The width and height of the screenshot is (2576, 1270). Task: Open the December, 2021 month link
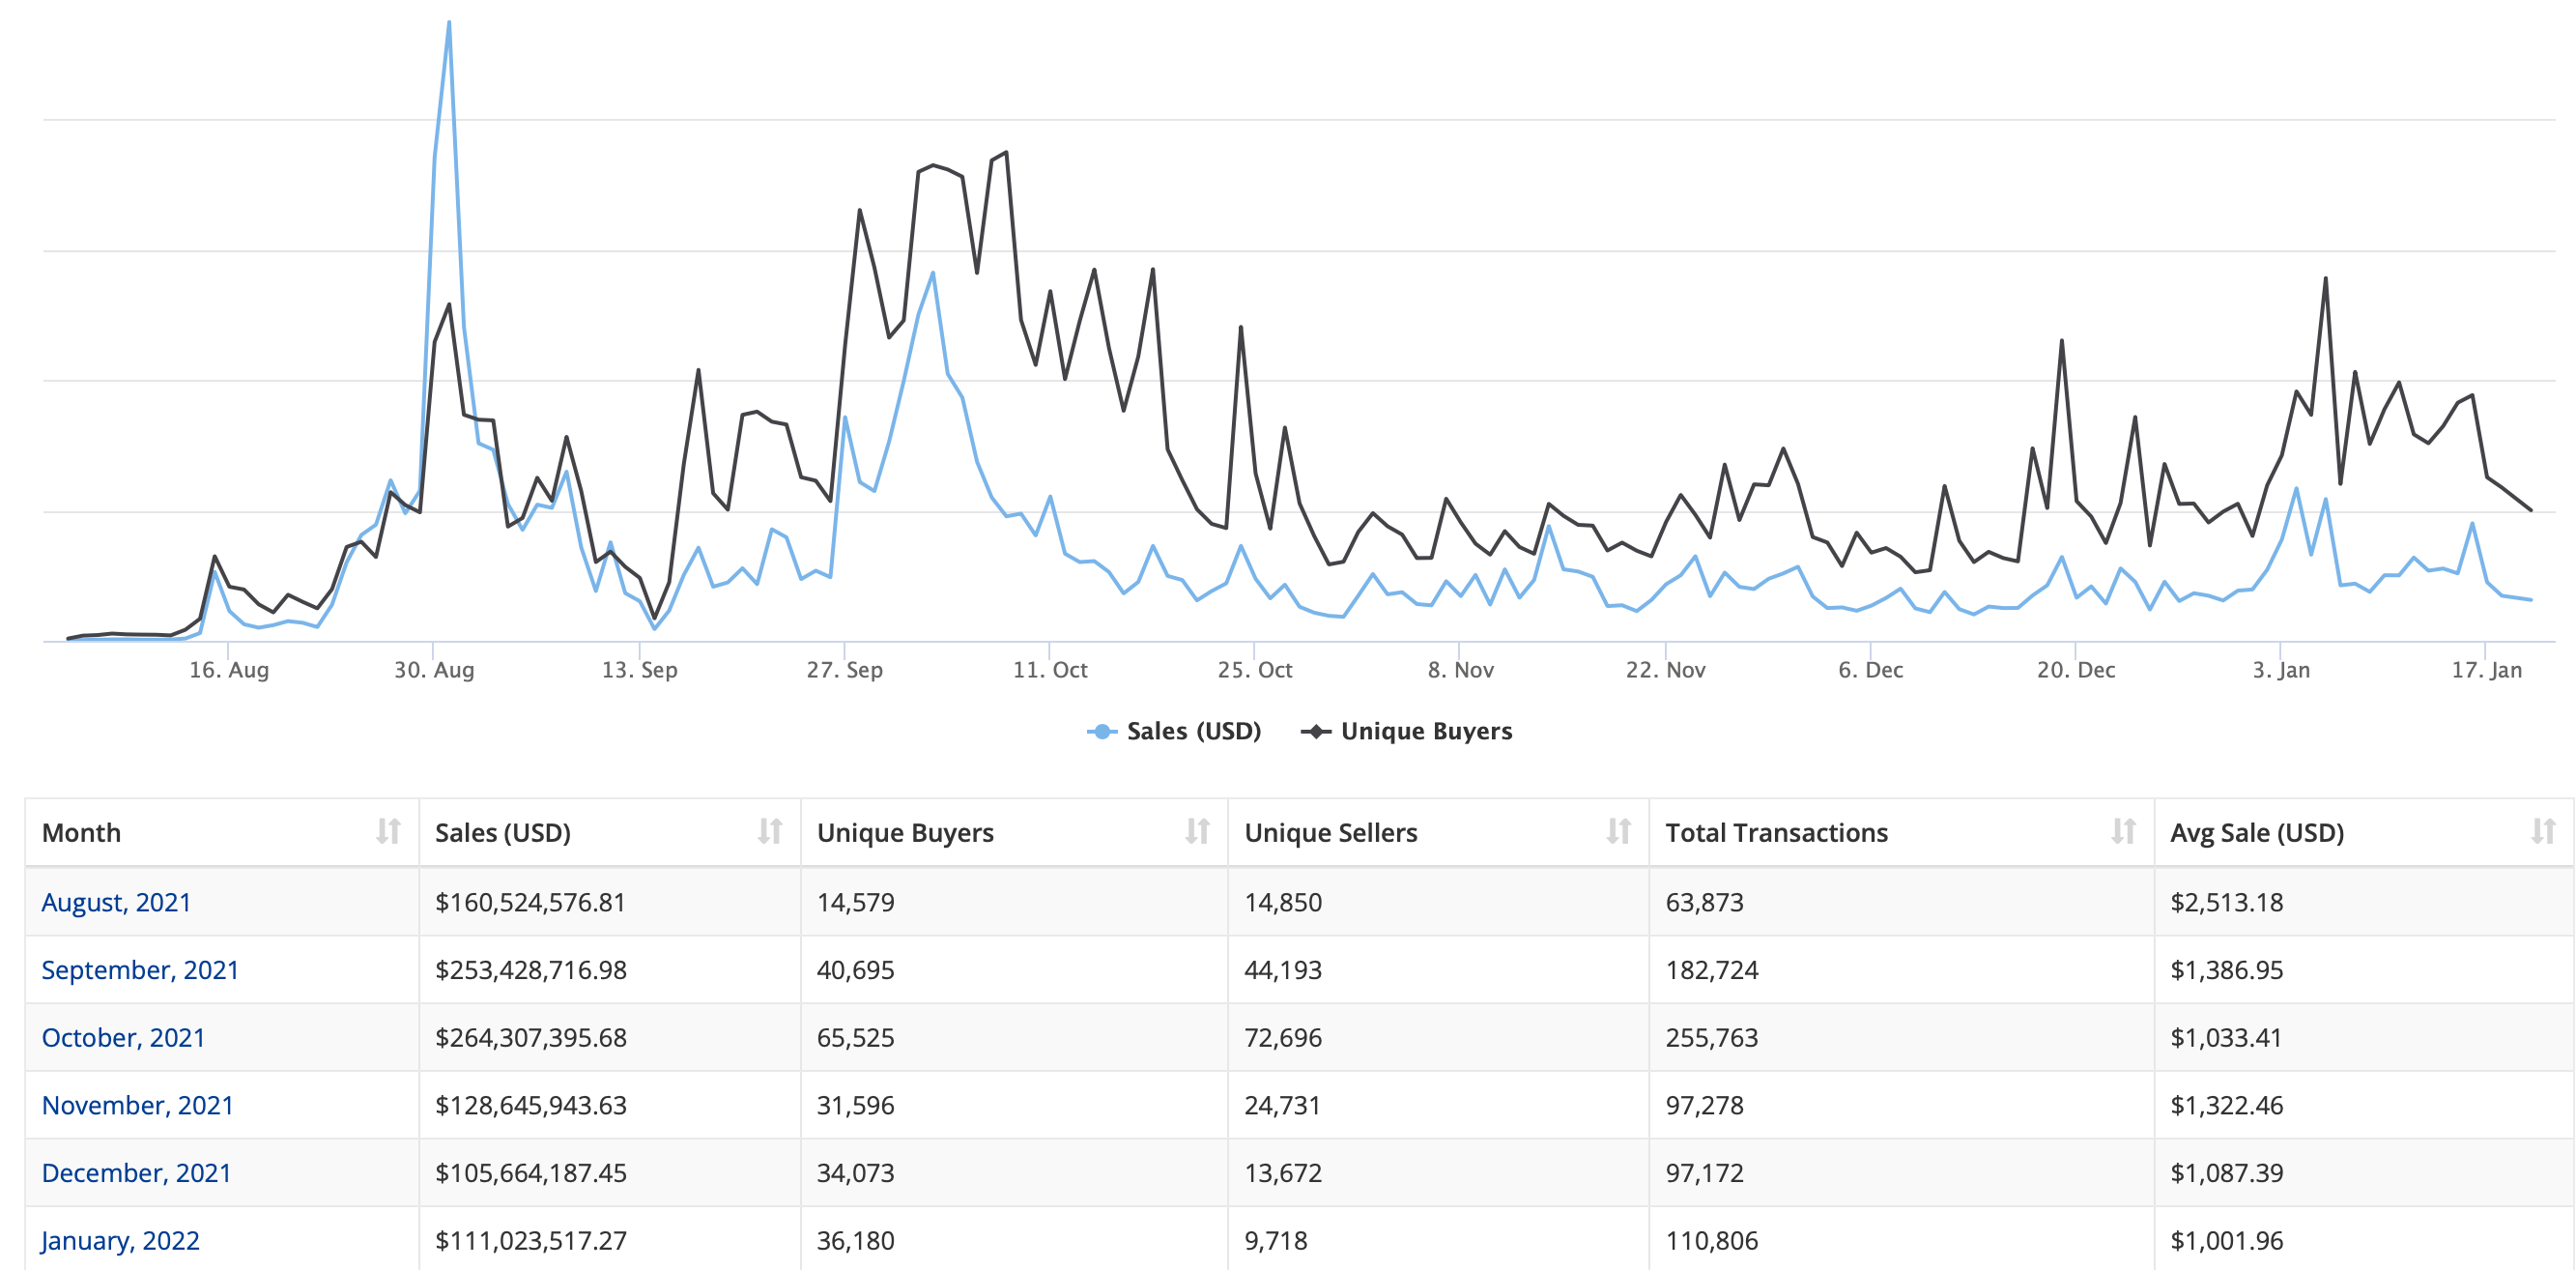[x=136, y=1172]
